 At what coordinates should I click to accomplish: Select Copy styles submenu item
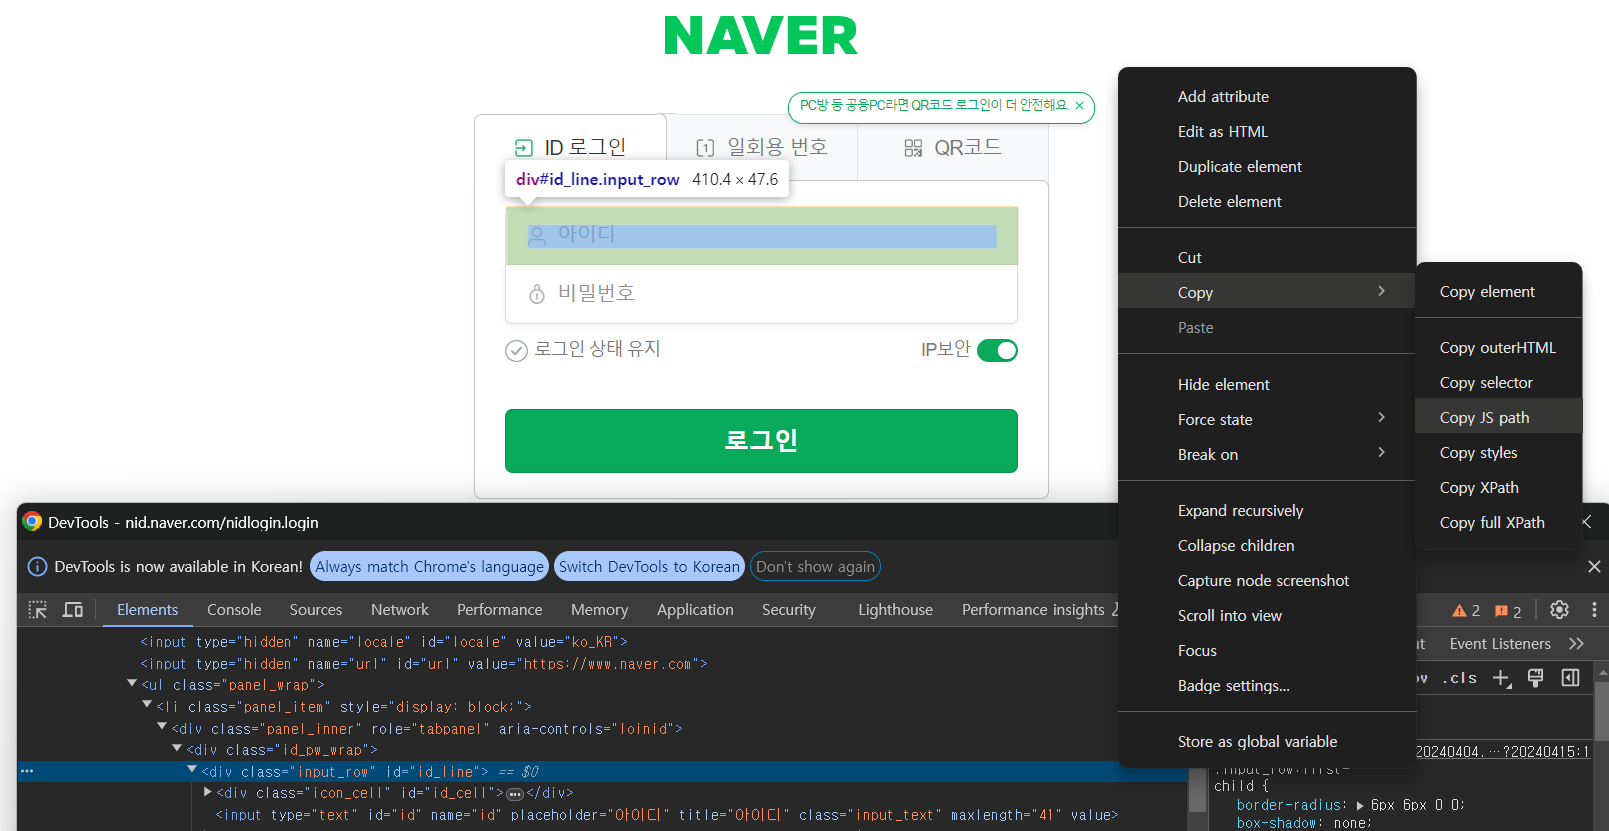(1499, 452)
